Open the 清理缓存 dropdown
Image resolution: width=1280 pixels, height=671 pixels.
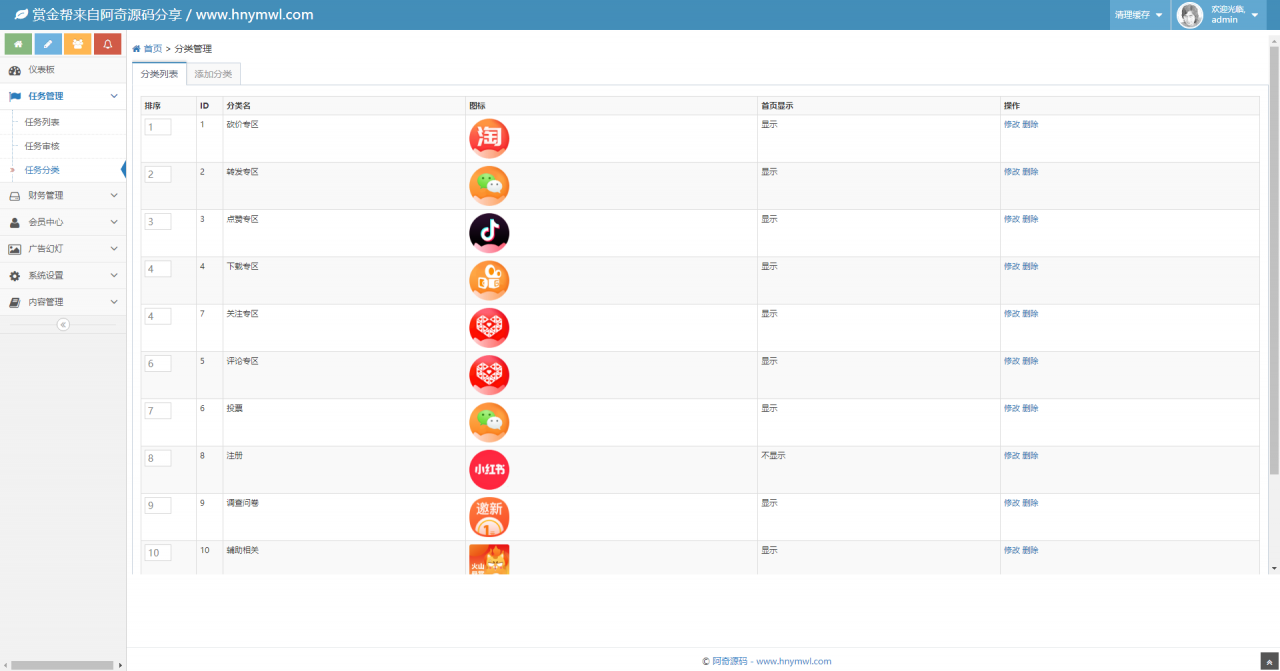1139,15
